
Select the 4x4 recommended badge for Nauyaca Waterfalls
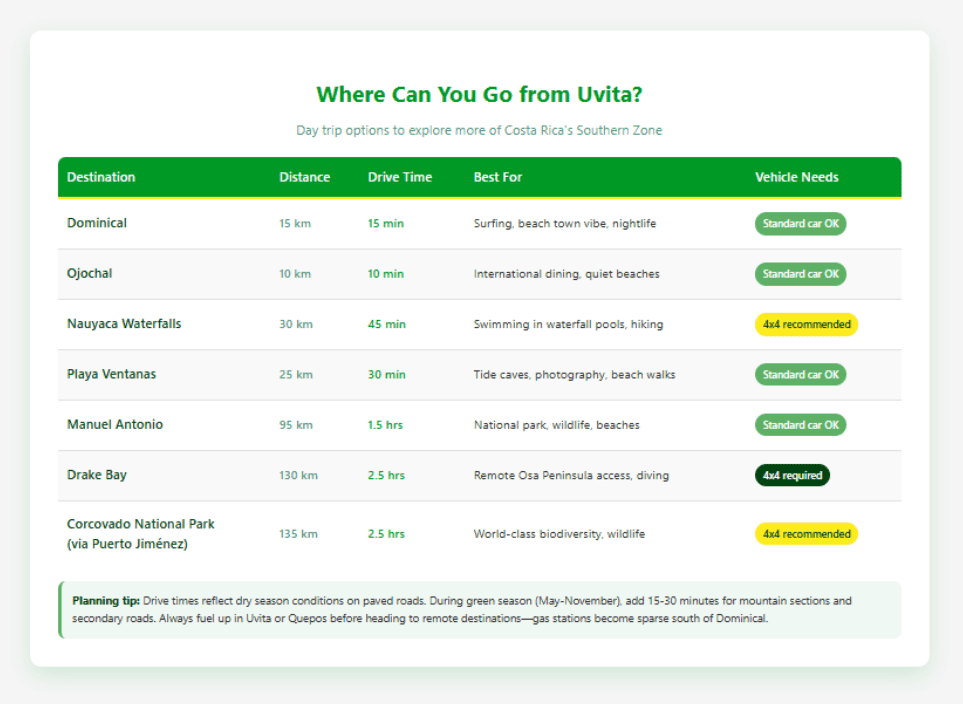806,324
